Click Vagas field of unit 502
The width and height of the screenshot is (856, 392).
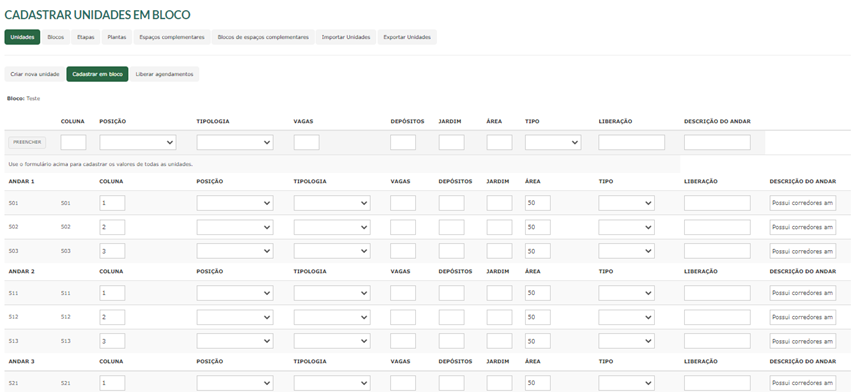pyautogui.click(x=403, y=227)
